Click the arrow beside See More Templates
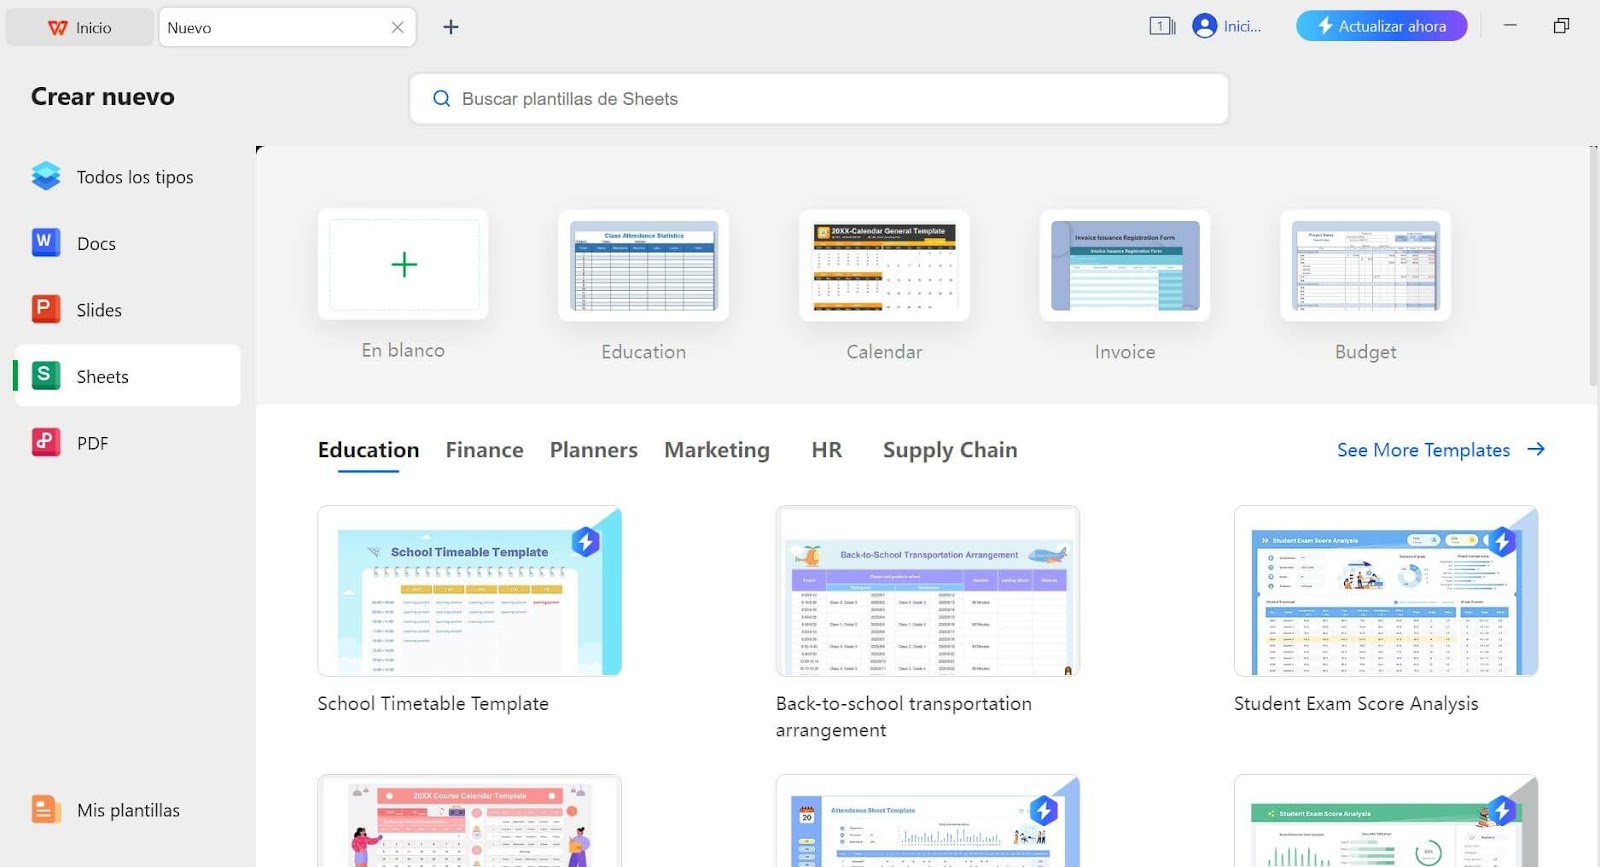The width and height of the screenshot is (1600, 867). [1536, 450]
